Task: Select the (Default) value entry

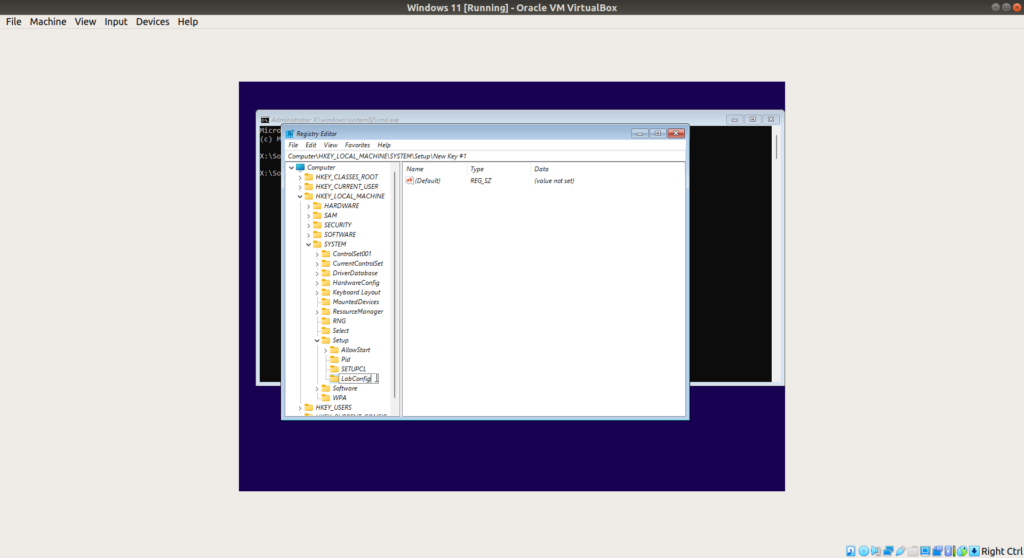Action: pos(427,181)
